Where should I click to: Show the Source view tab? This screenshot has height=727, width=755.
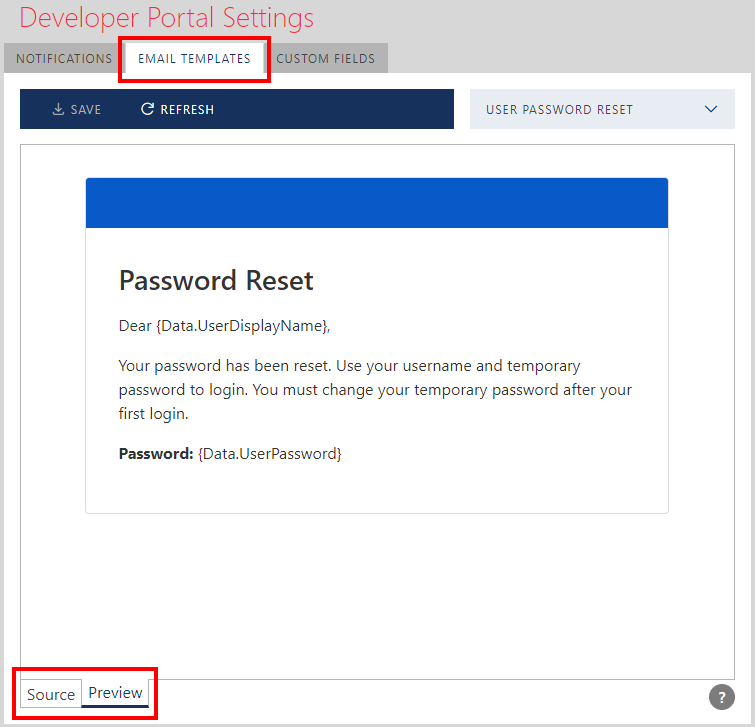(x=51, y=694)
